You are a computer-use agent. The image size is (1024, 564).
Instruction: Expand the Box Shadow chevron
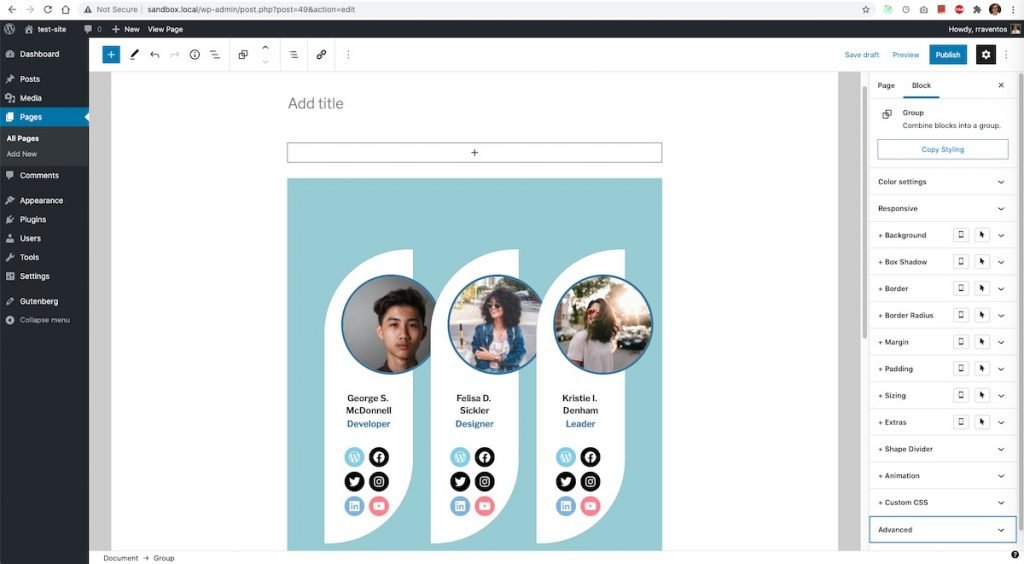tap(1001, 262)
